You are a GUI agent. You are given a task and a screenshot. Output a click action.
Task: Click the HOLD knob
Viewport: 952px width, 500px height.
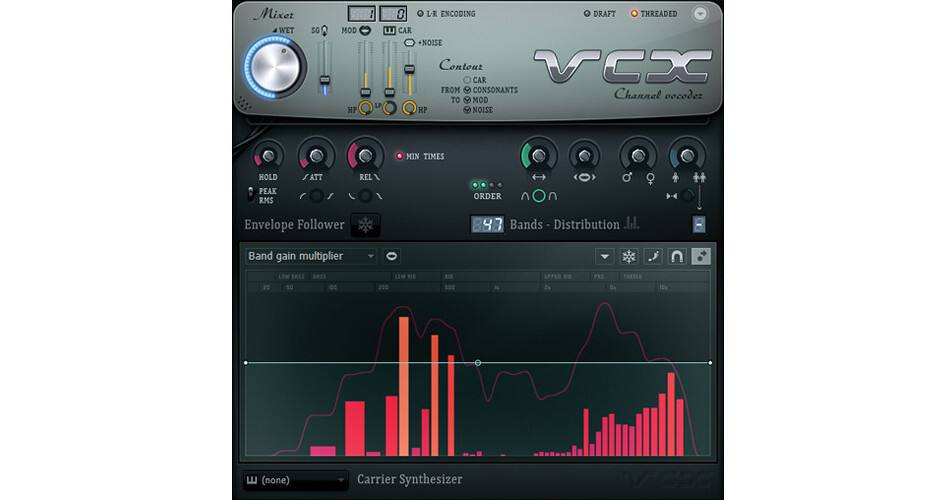[268, 156]
